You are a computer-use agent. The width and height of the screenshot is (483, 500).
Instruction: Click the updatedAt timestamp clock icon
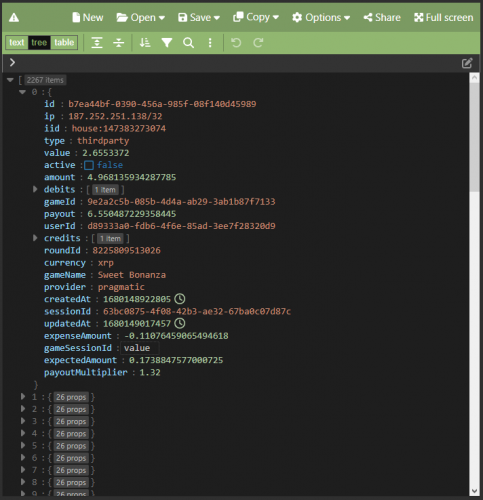coord(180,323)
